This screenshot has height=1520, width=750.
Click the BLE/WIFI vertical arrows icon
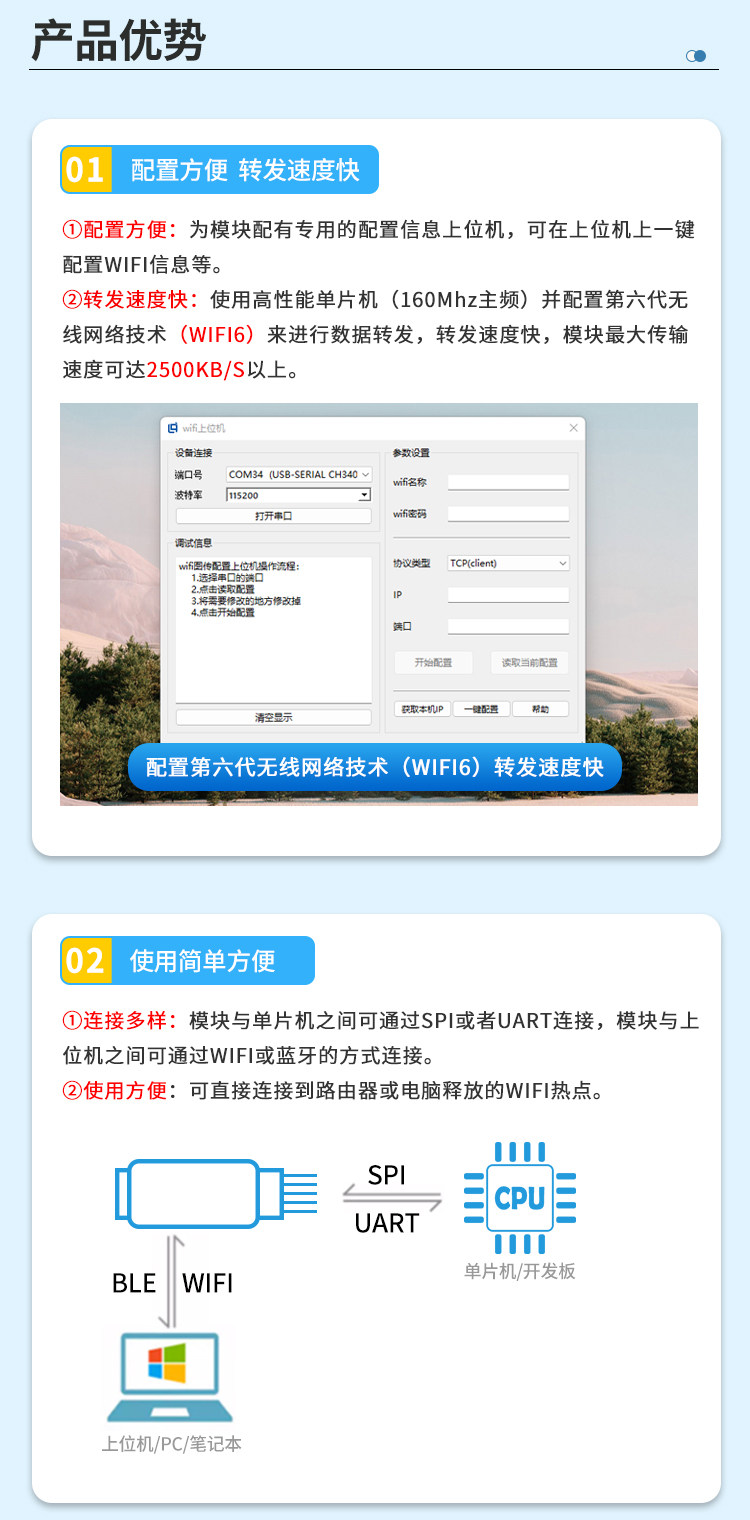pos(170,1281)
